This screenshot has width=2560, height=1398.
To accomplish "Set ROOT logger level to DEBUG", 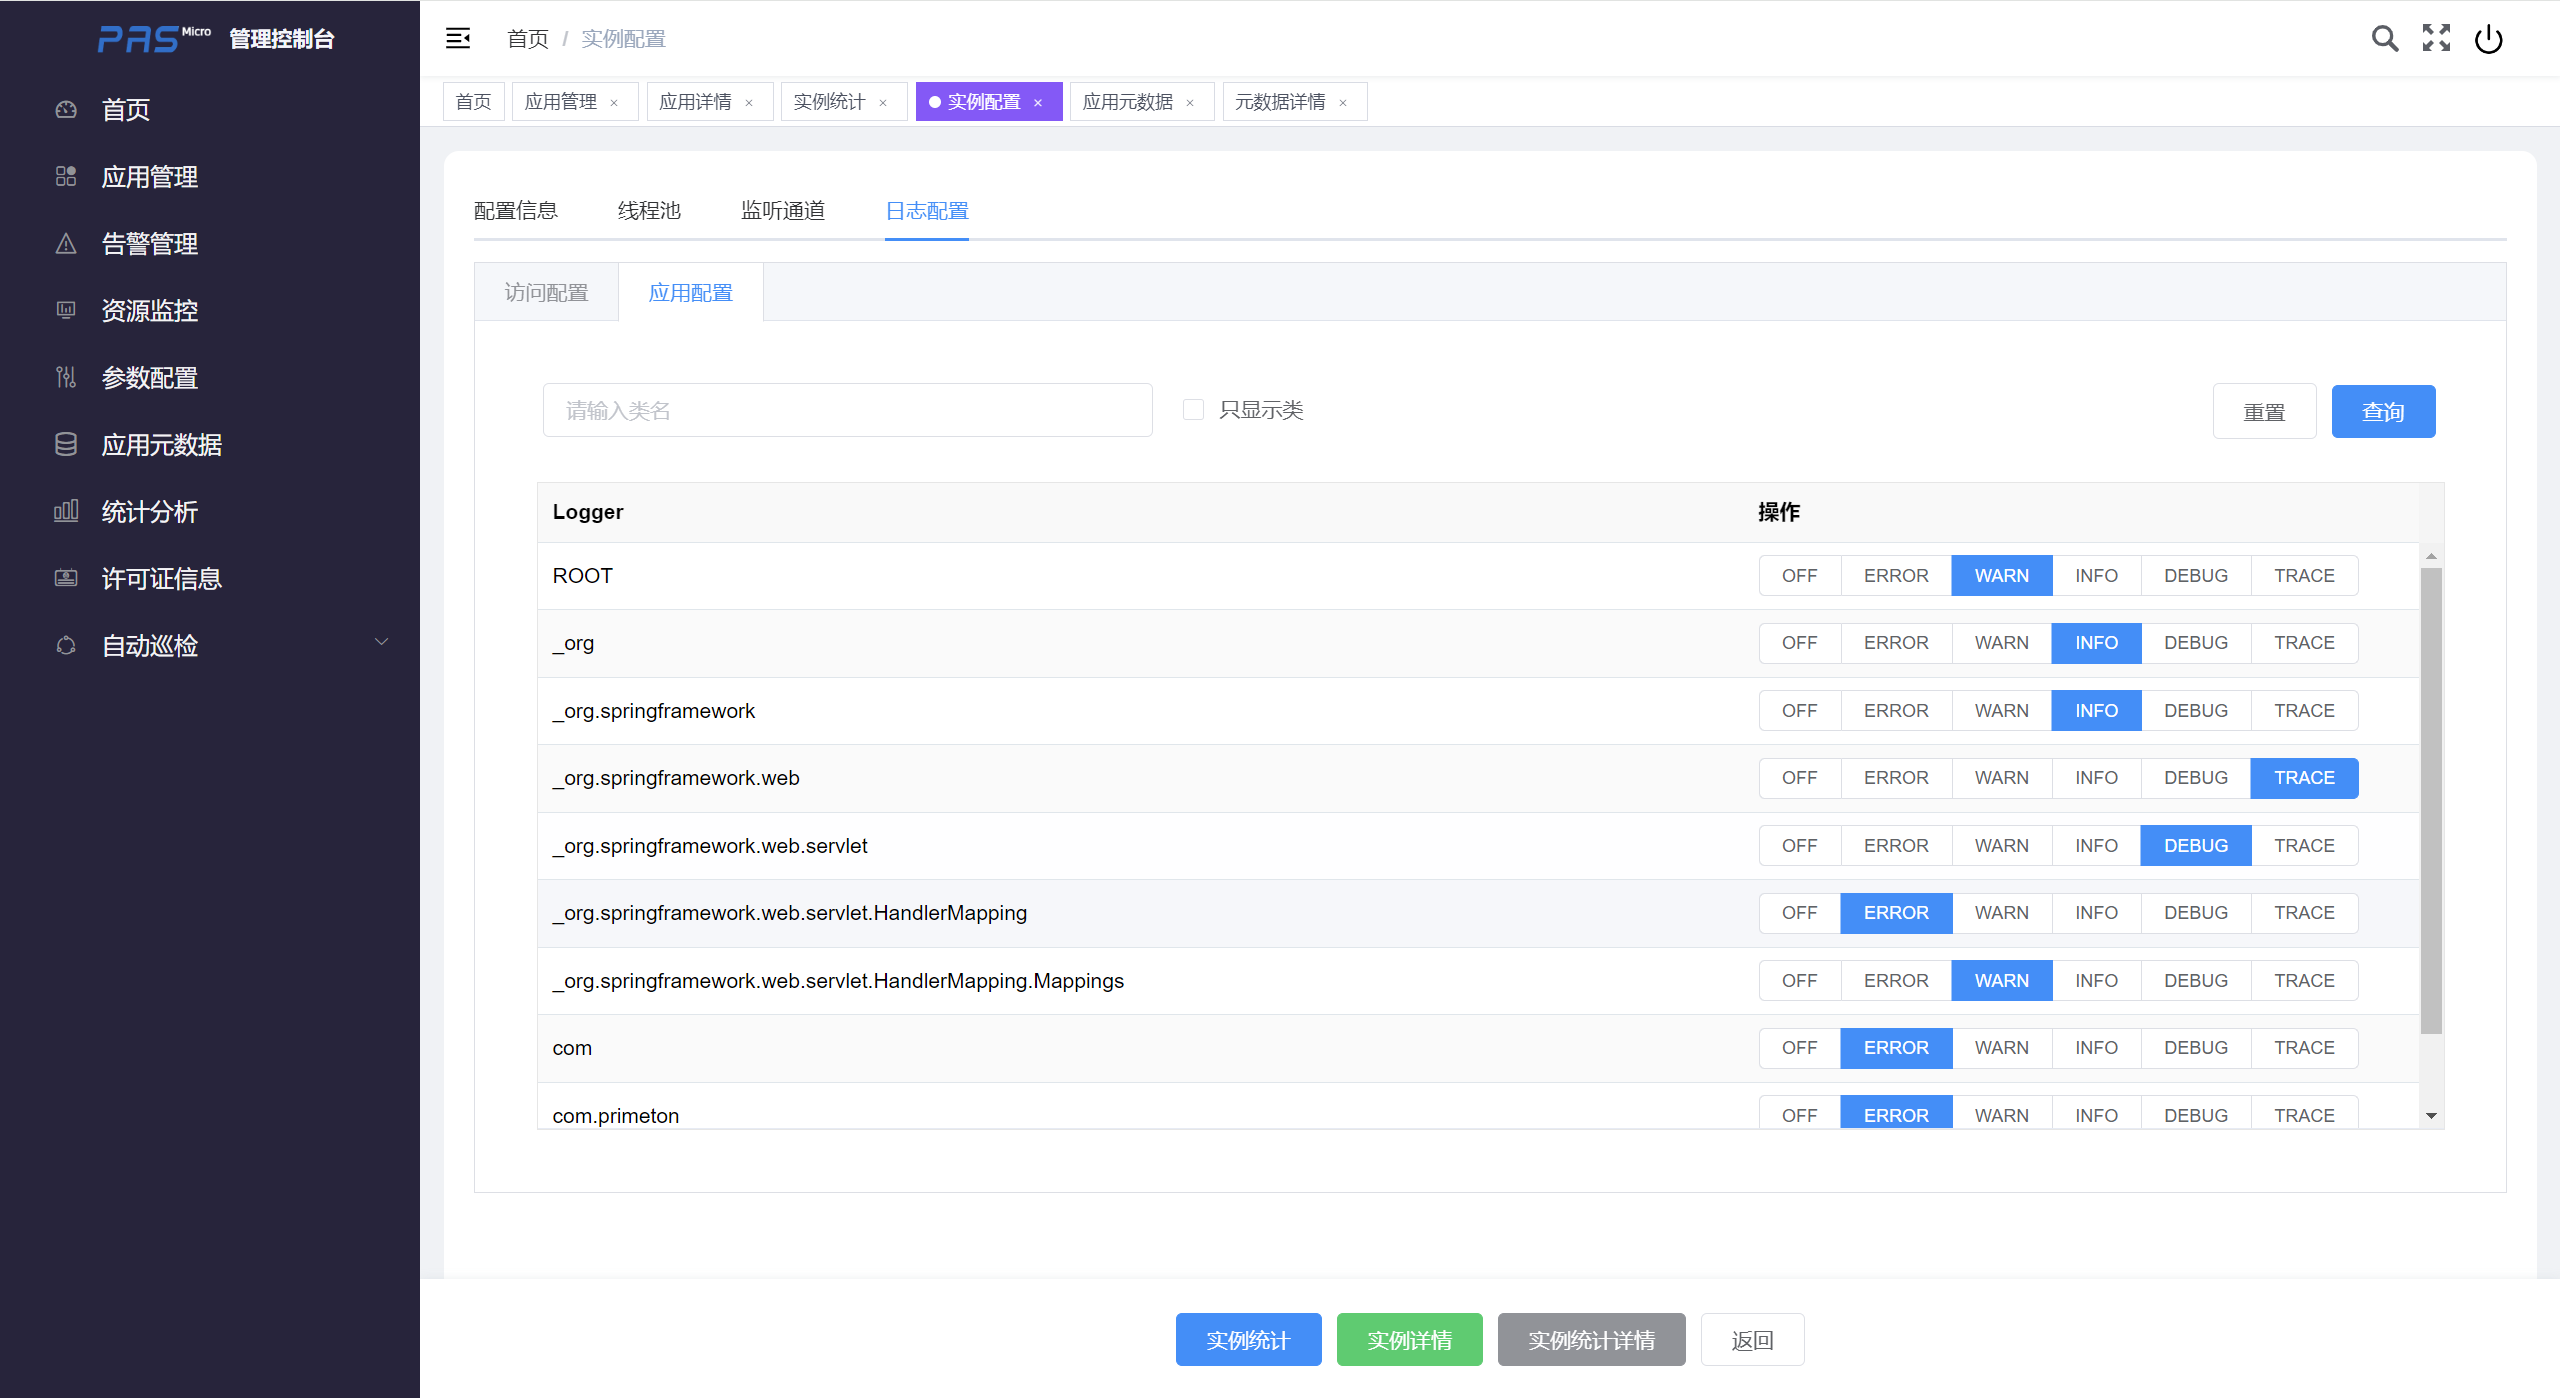I will (2195, 576).
